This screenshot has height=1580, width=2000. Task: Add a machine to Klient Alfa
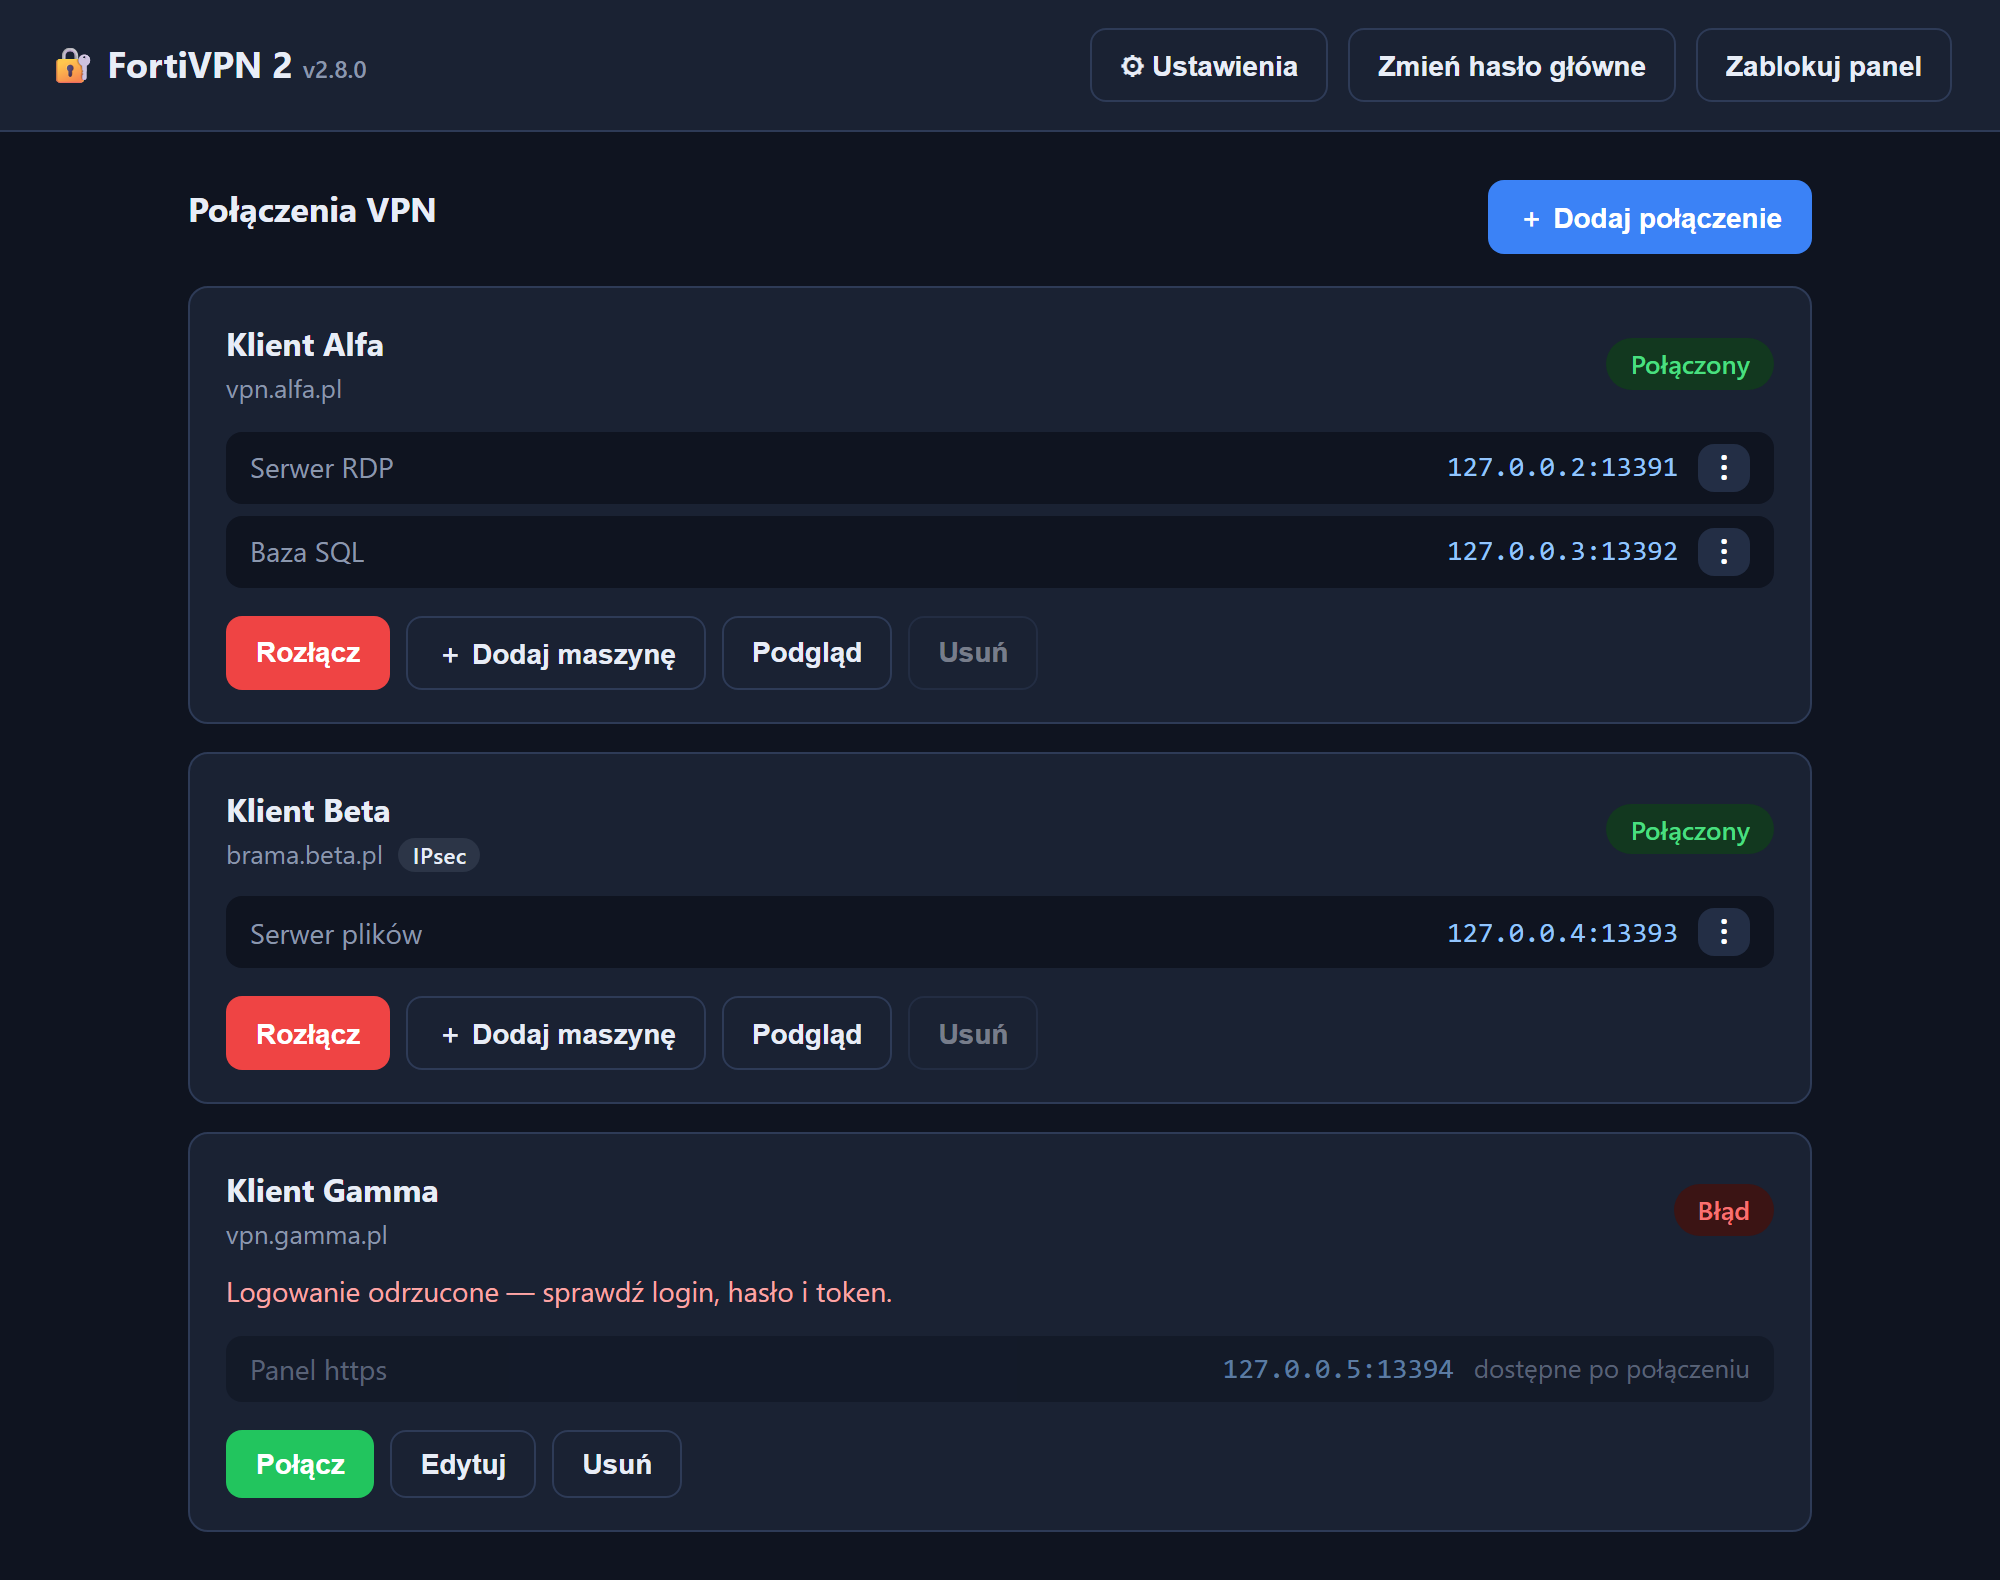(x=556, y=653)
